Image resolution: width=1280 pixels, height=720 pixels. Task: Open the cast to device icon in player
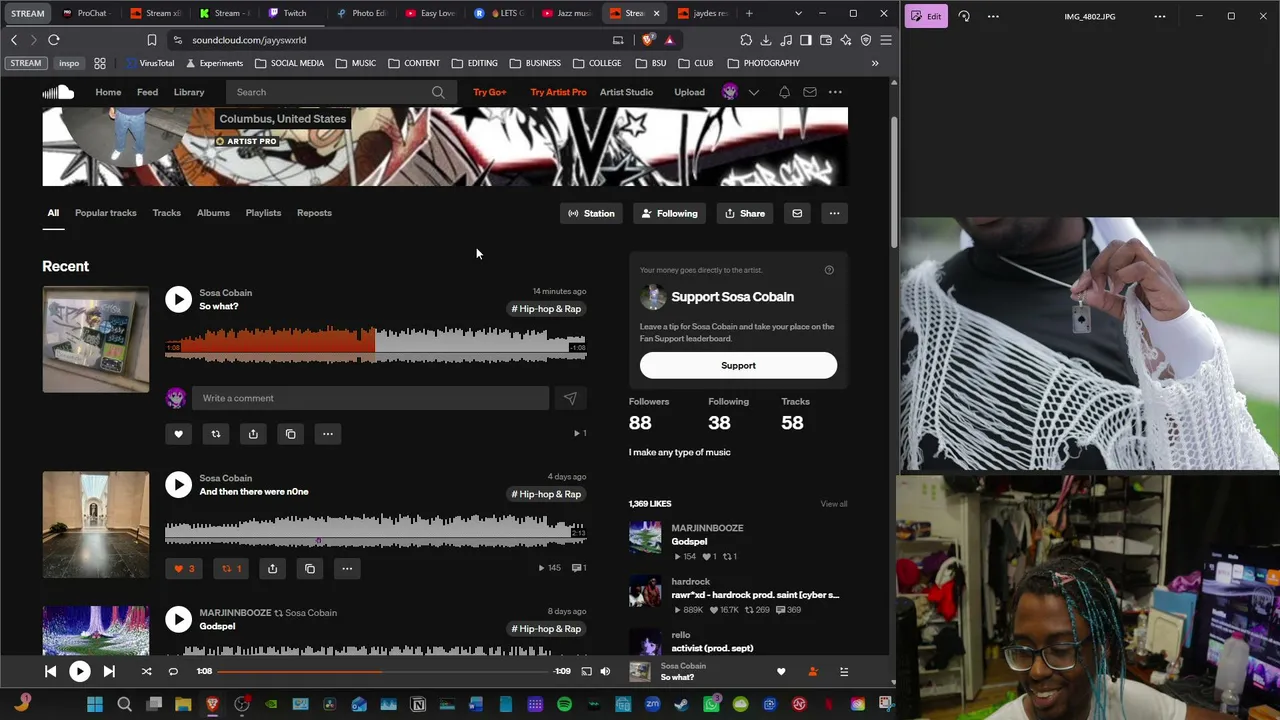pos(586,672)
